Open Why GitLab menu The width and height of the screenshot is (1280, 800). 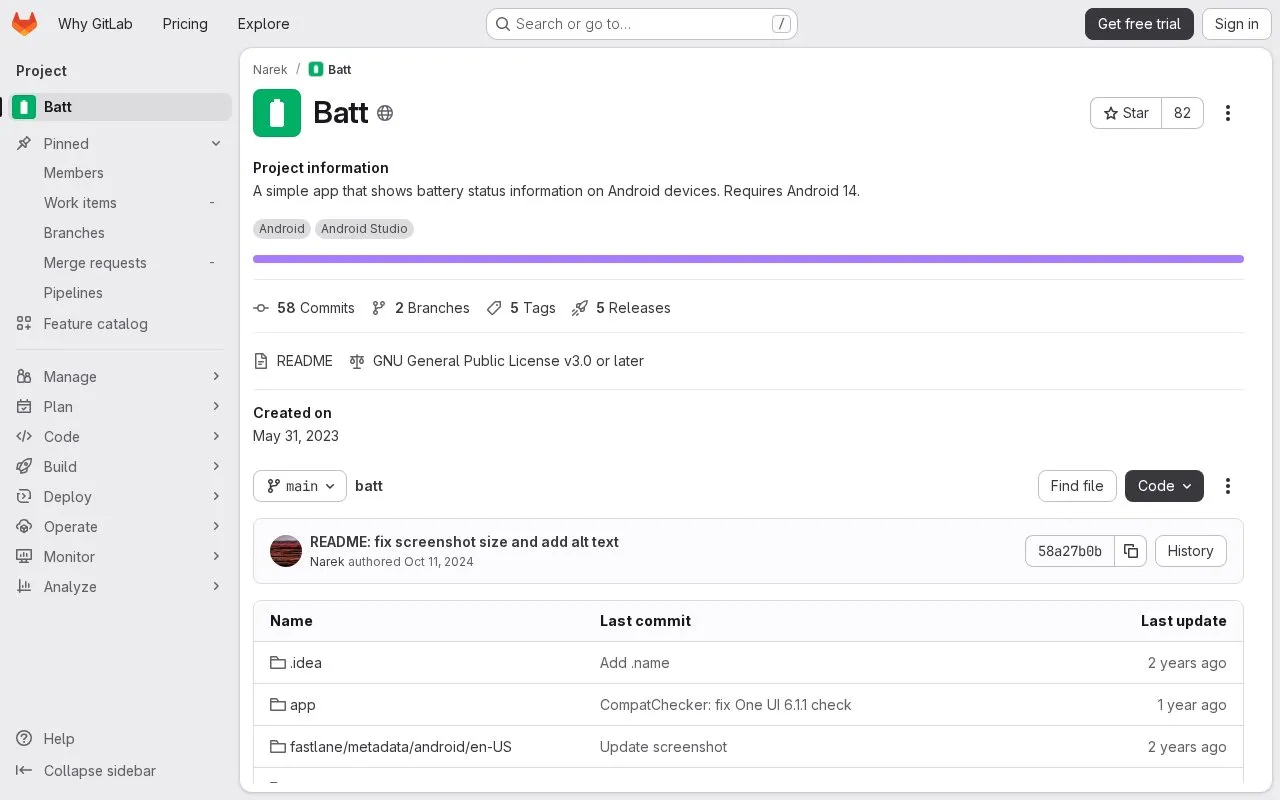coord(95,24)
